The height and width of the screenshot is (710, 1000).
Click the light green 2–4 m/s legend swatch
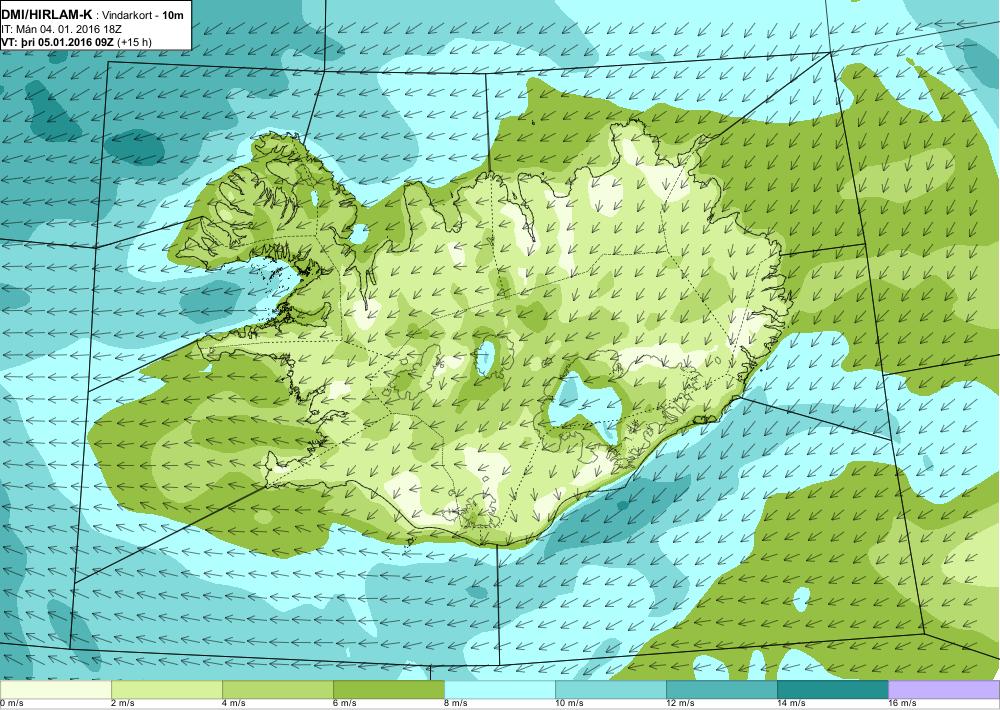(x=166, y=690)
